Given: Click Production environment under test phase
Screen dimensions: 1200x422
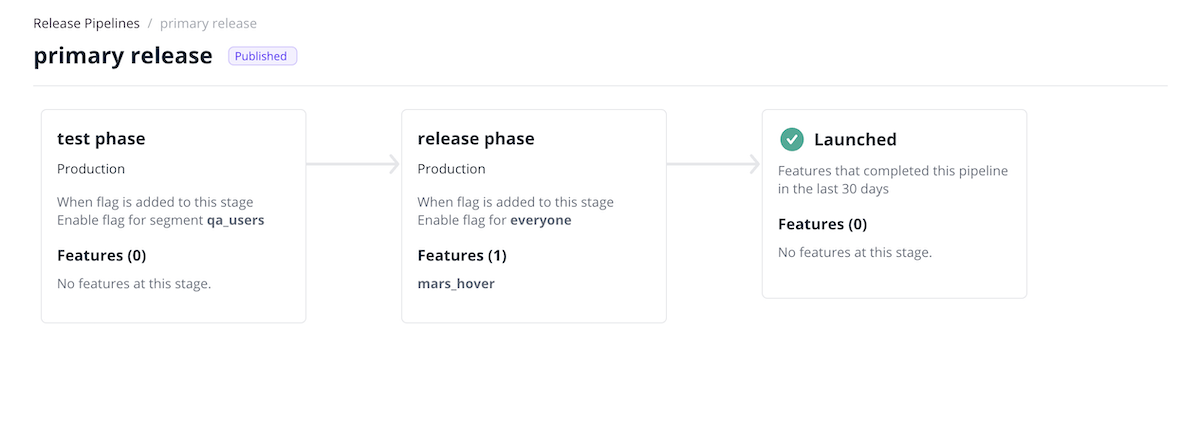Looking at the screenshot, I should tap(91, 169).
